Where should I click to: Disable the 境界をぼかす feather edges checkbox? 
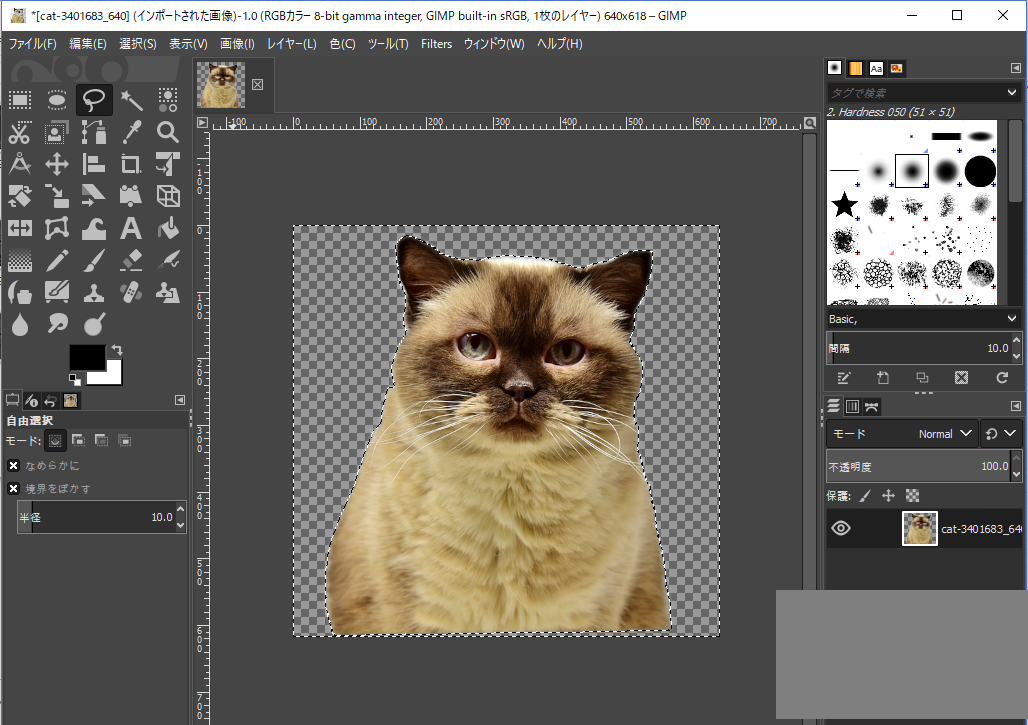pyautogui.click(x=14, y=488)
